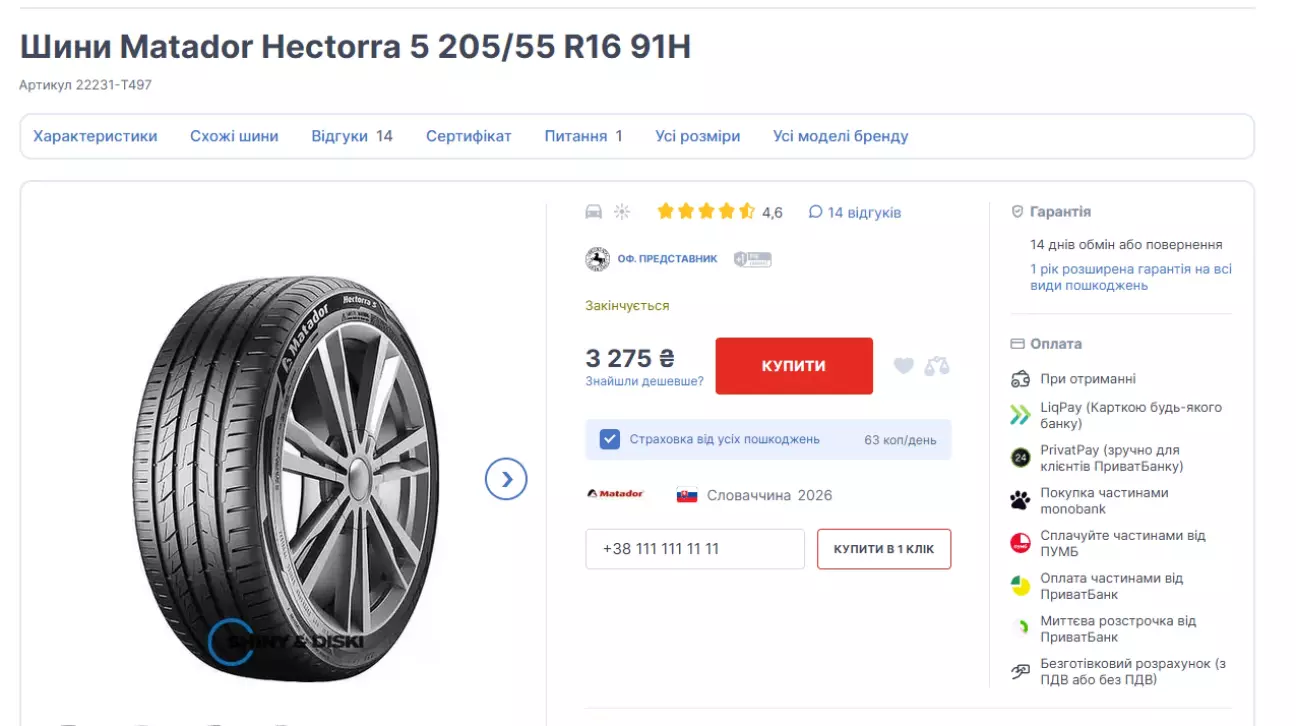Screen dimensions: 1296x726
Task: Click the Slovakia flag icon
Action: [687, 495]
